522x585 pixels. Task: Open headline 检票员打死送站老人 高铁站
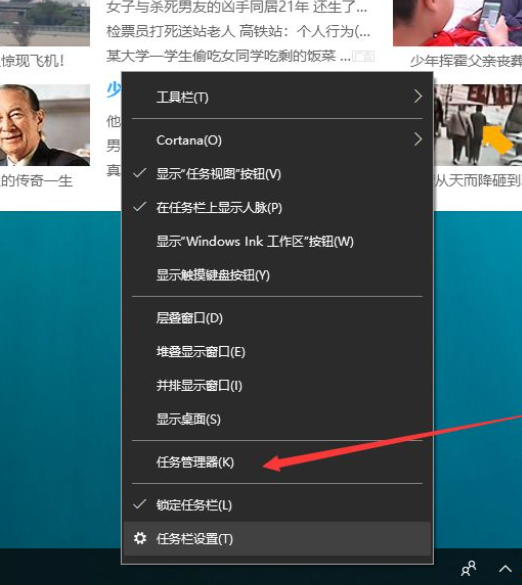click(238, 32)
